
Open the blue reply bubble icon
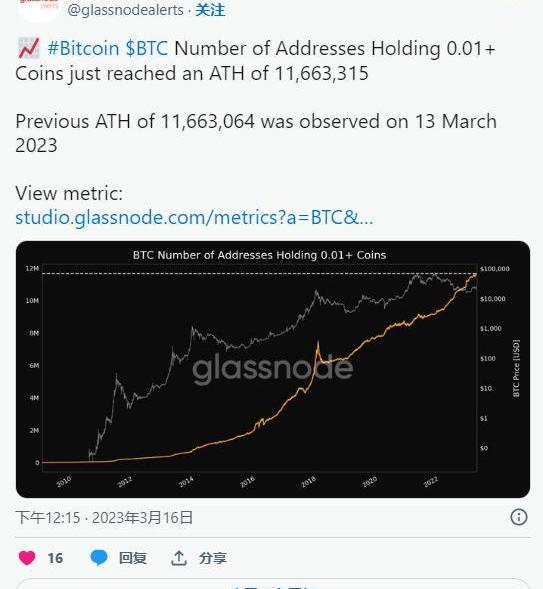pos(99,558)
